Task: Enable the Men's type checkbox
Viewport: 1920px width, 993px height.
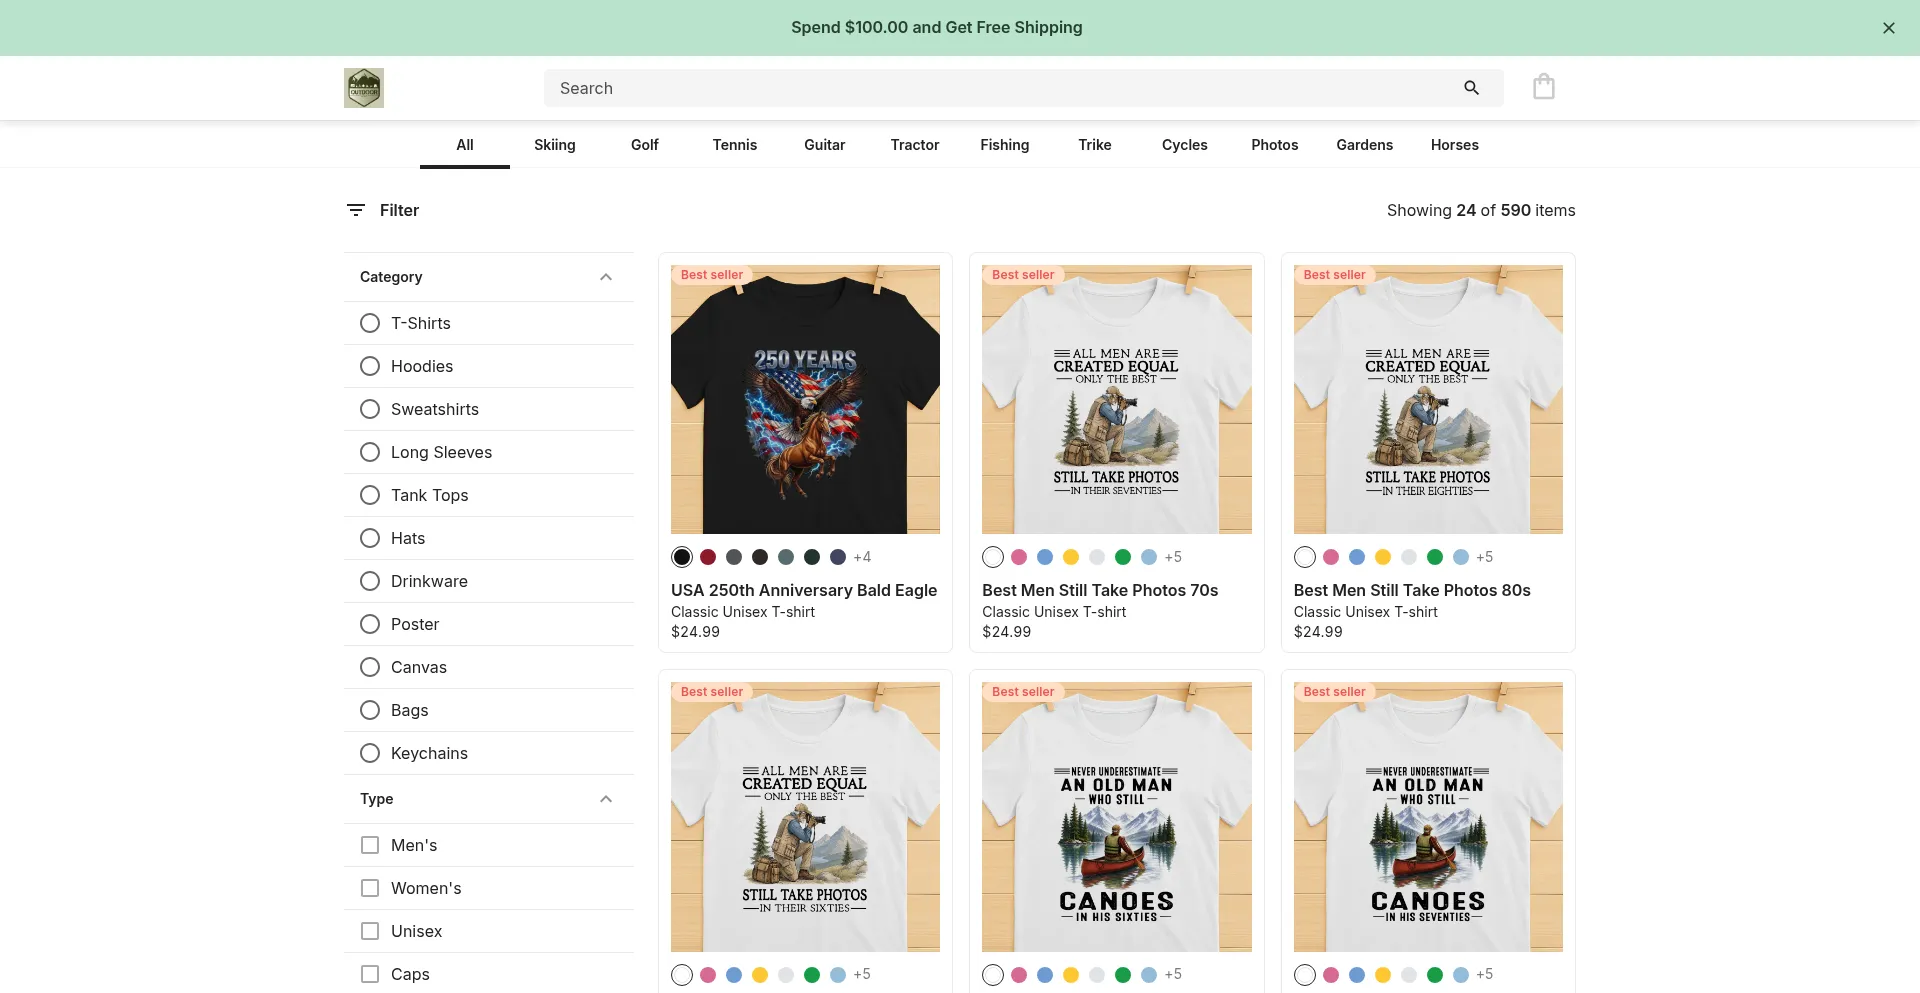Action: point(370,845)
